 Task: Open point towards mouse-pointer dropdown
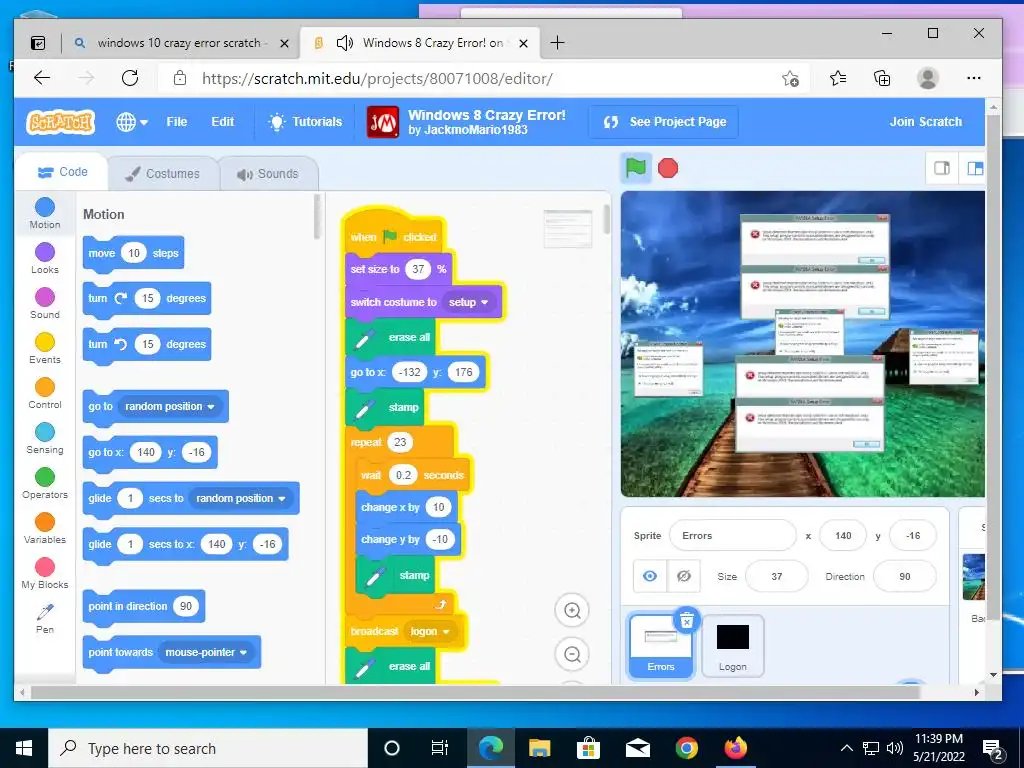(206, 652)
